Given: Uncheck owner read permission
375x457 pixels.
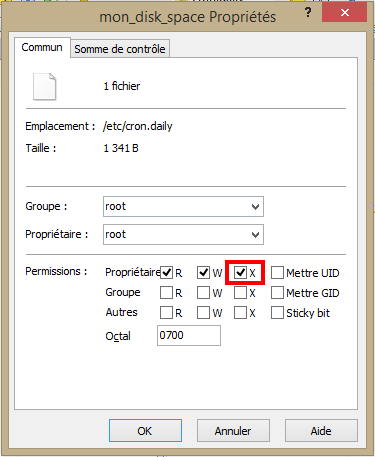Looking at the screenshot, I should (x=166, y=272).
